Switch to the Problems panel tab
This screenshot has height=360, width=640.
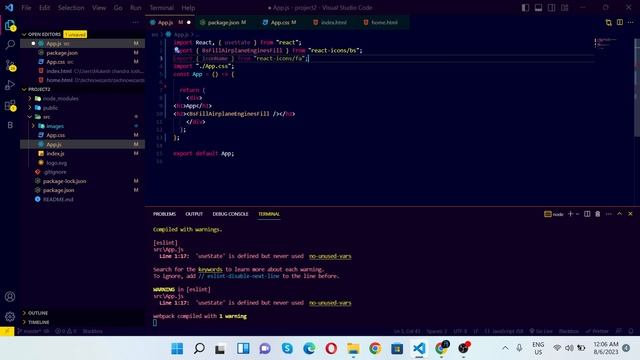pos(164,214)
